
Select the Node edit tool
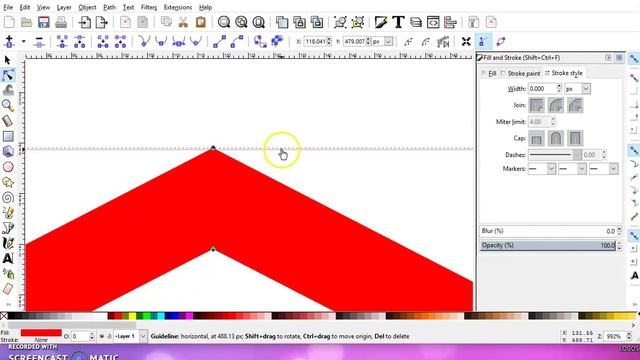(7, 75)
